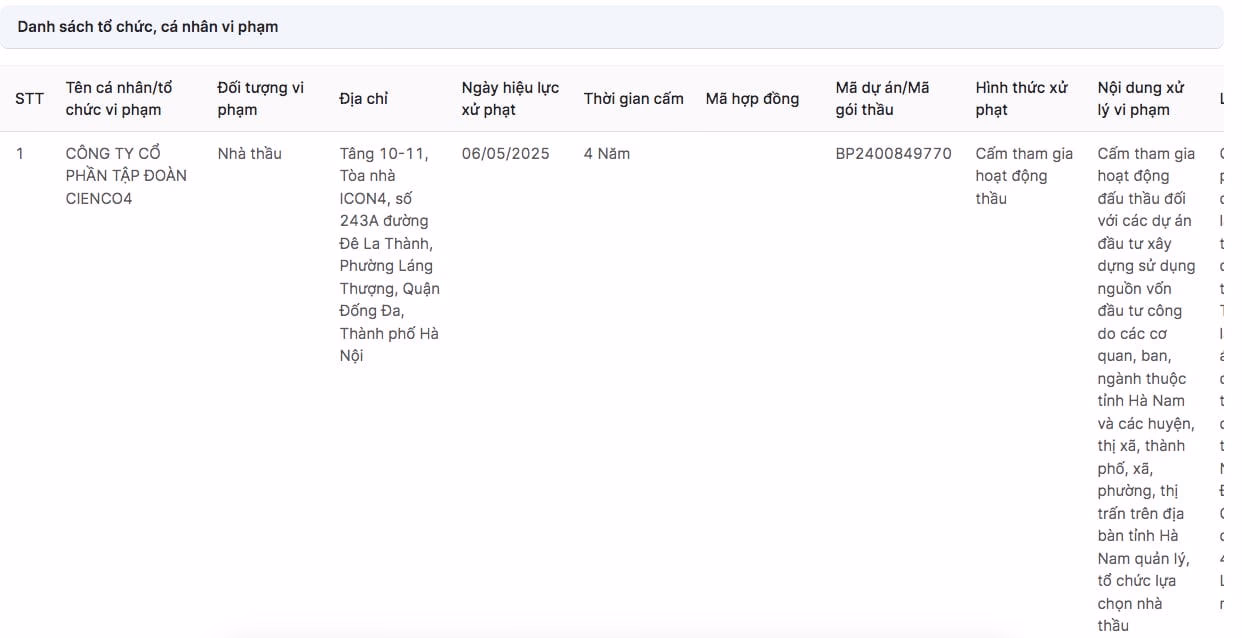Select the project code BP2400849770
1242x638 pixels.
[x=893, y=154]
